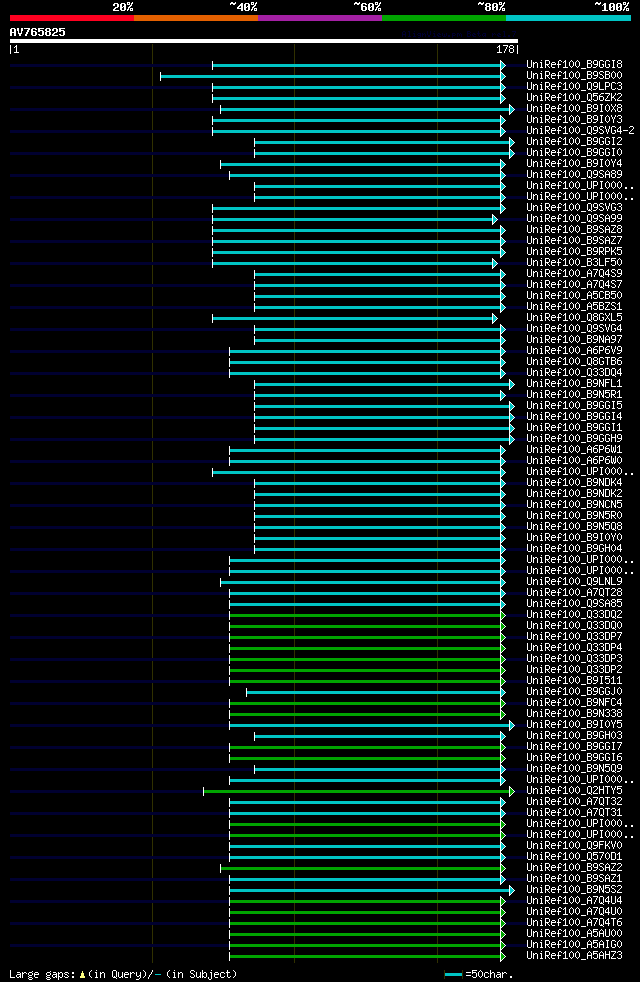
Task: Select the UniRef100_A5AHZ3 label
Action: tap(574, 956)
